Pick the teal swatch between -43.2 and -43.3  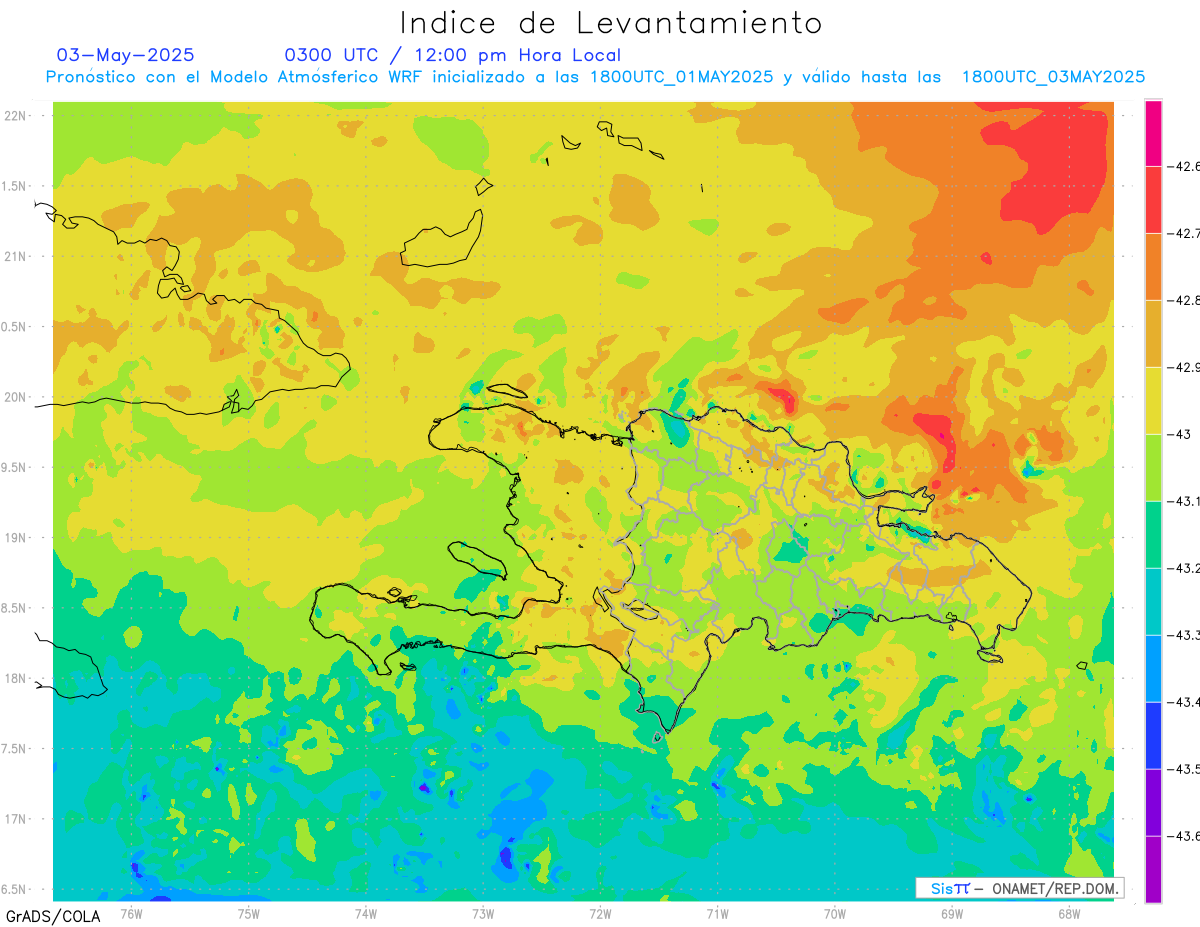point(1153,601)
